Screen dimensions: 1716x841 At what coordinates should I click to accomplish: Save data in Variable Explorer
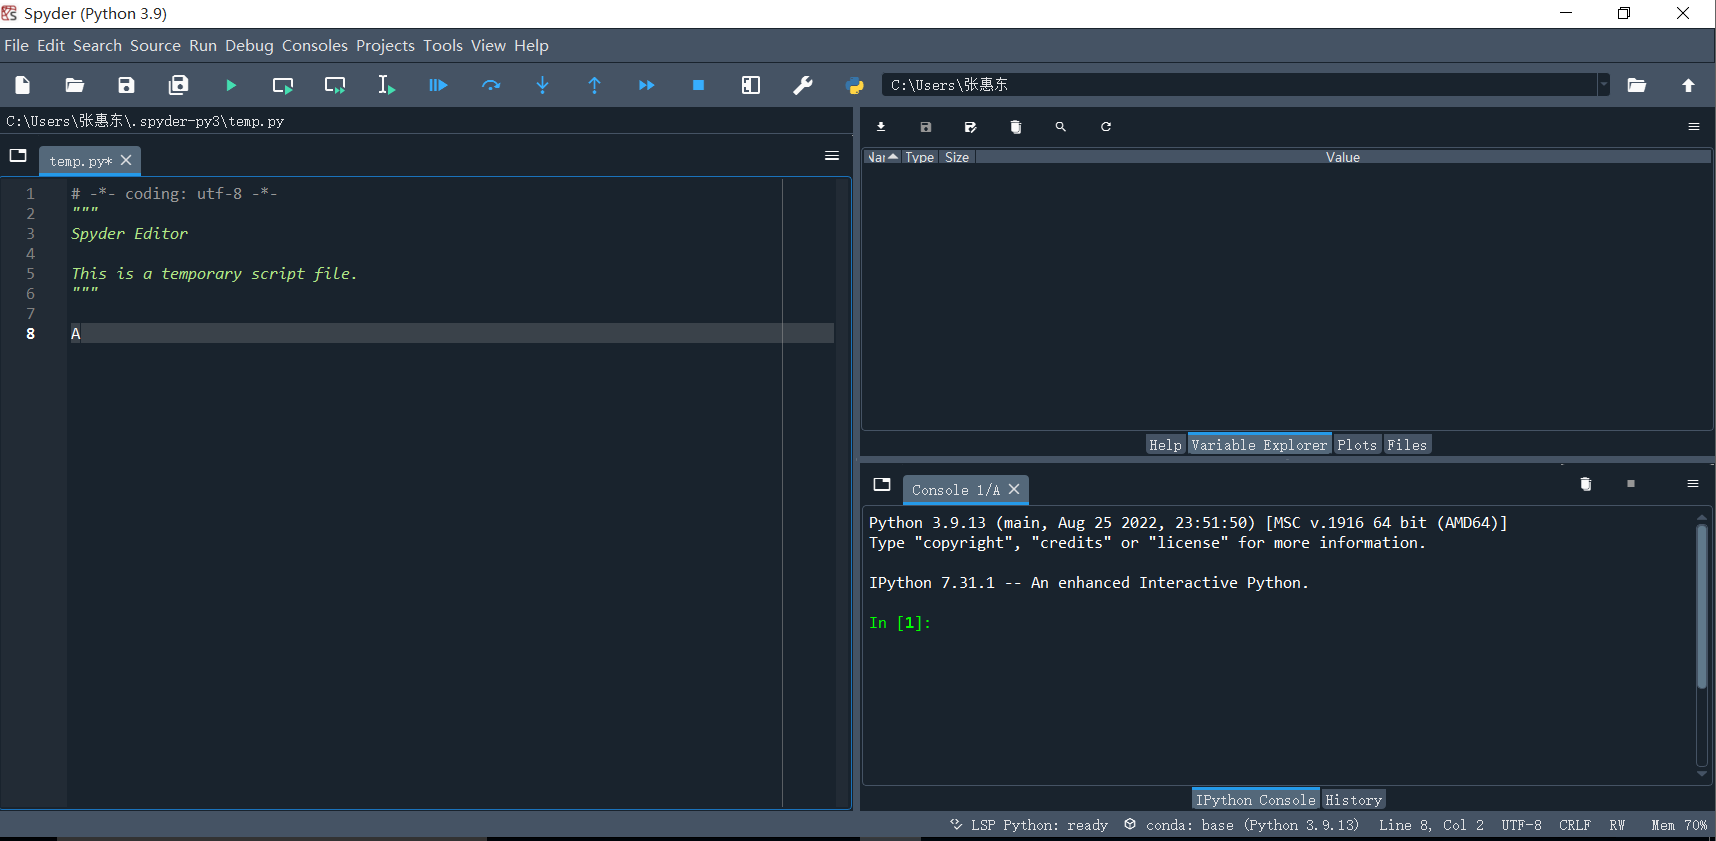click(926, 127)
